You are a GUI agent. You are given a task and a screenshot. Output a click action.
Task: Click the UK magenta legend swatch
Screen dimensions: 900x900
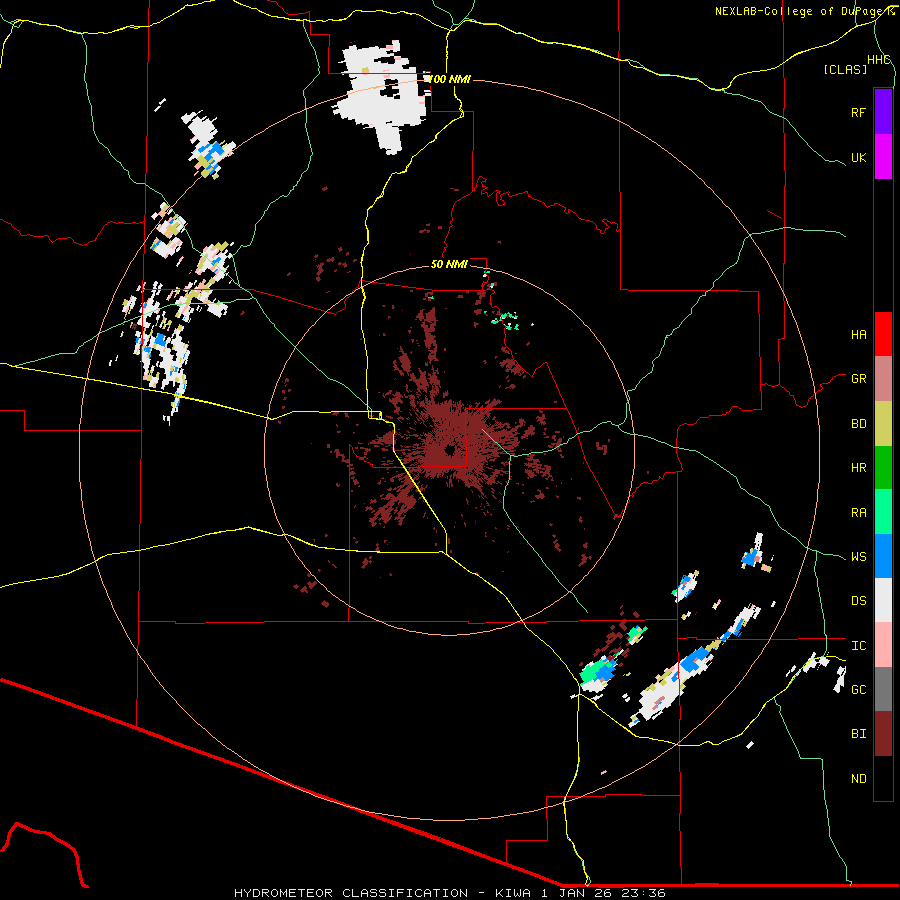tap(883, 157)
